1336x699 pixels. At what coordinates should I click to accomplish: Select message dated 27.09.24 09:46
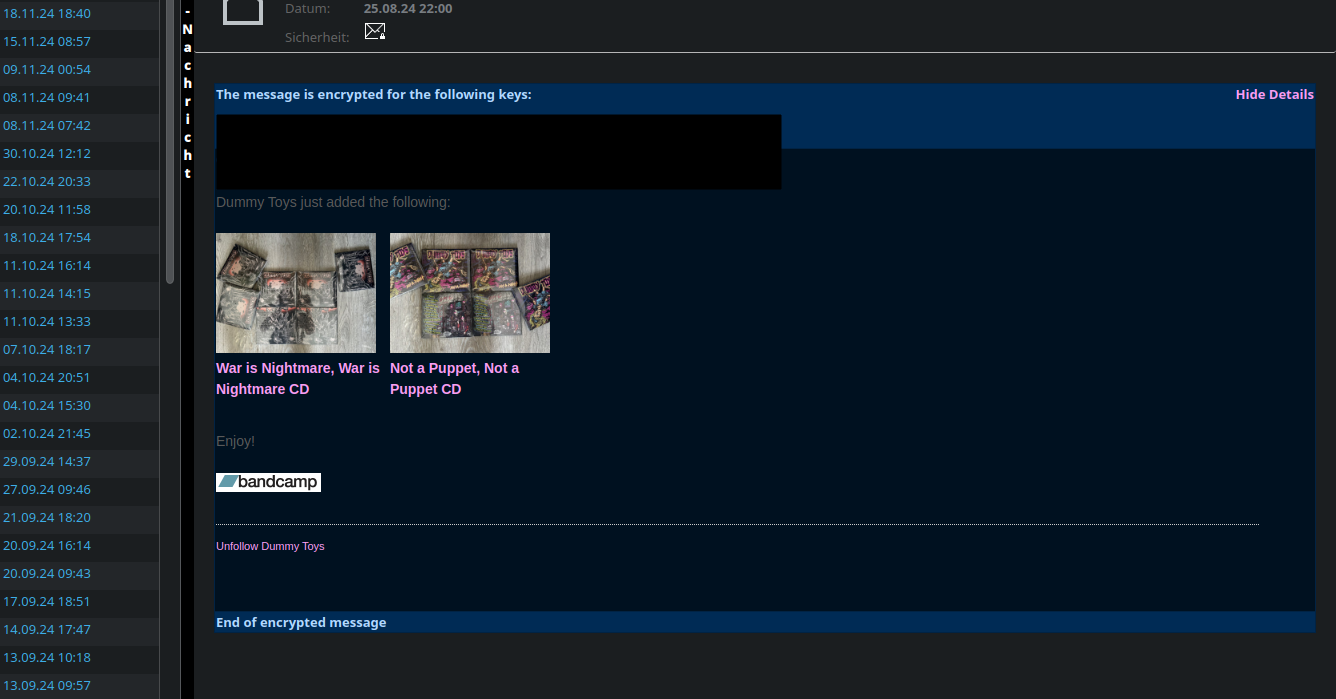(80, 490)
